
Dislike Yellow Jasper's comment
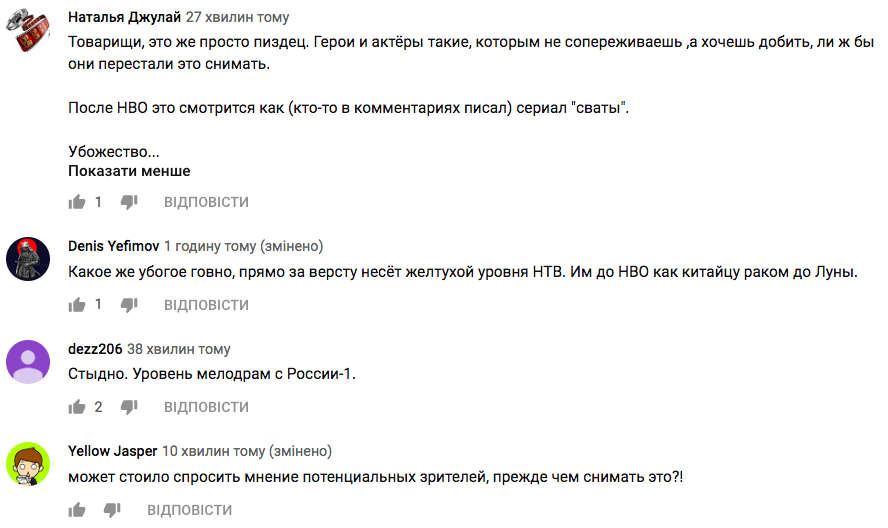[112, 510]
